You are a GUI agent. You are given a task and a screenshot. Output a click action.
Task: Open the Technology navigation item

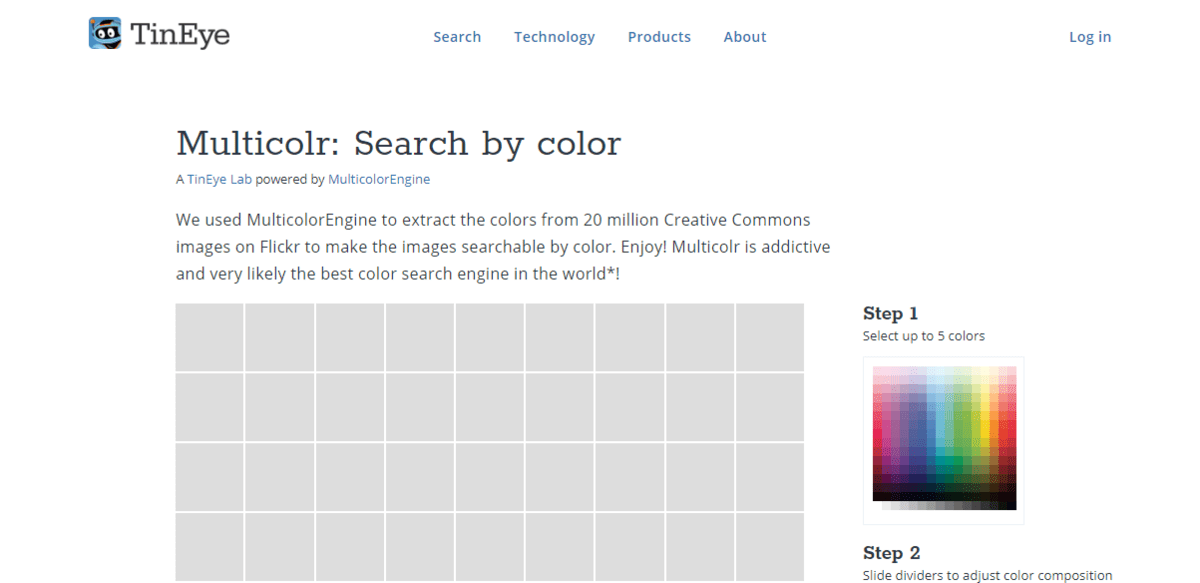[554, 37]
